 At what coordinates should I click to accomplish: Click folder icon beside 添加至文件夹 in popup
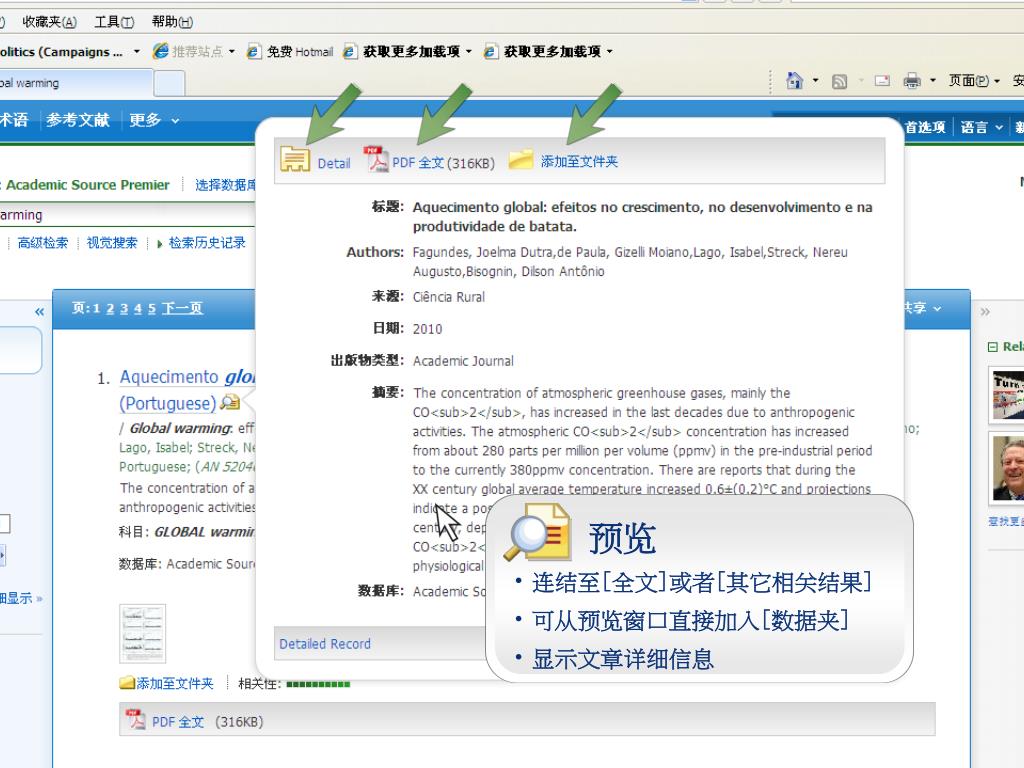click(521, 159)
